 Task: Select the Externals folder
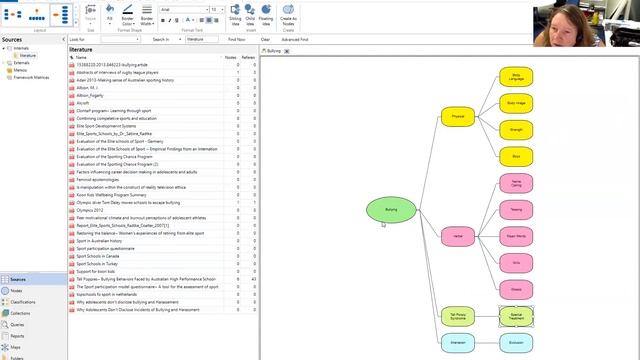[21, 63]
